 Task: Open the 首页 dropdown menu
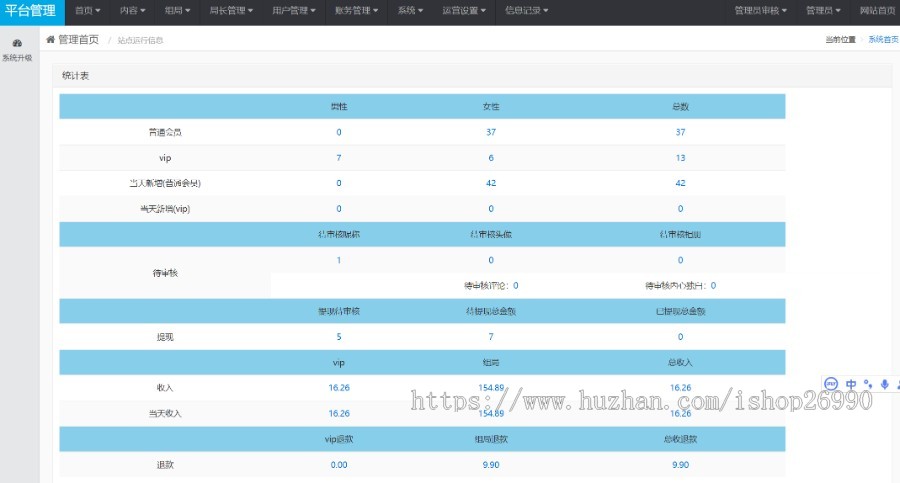pyautogui.click(x=88, y=10)
